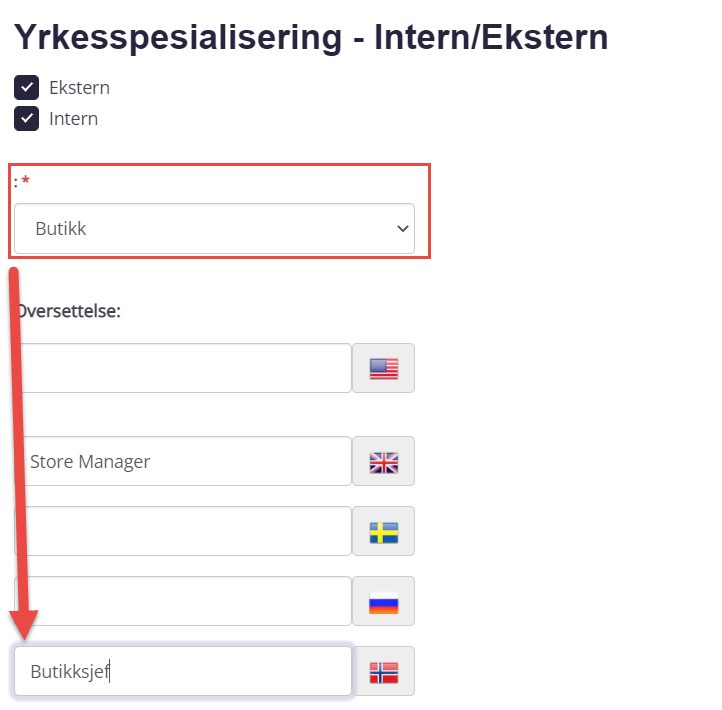The height and width of the screenshot is (710, 722).
Task: Select the word Butikk in the dropdown
Action: tap(61, 228)
